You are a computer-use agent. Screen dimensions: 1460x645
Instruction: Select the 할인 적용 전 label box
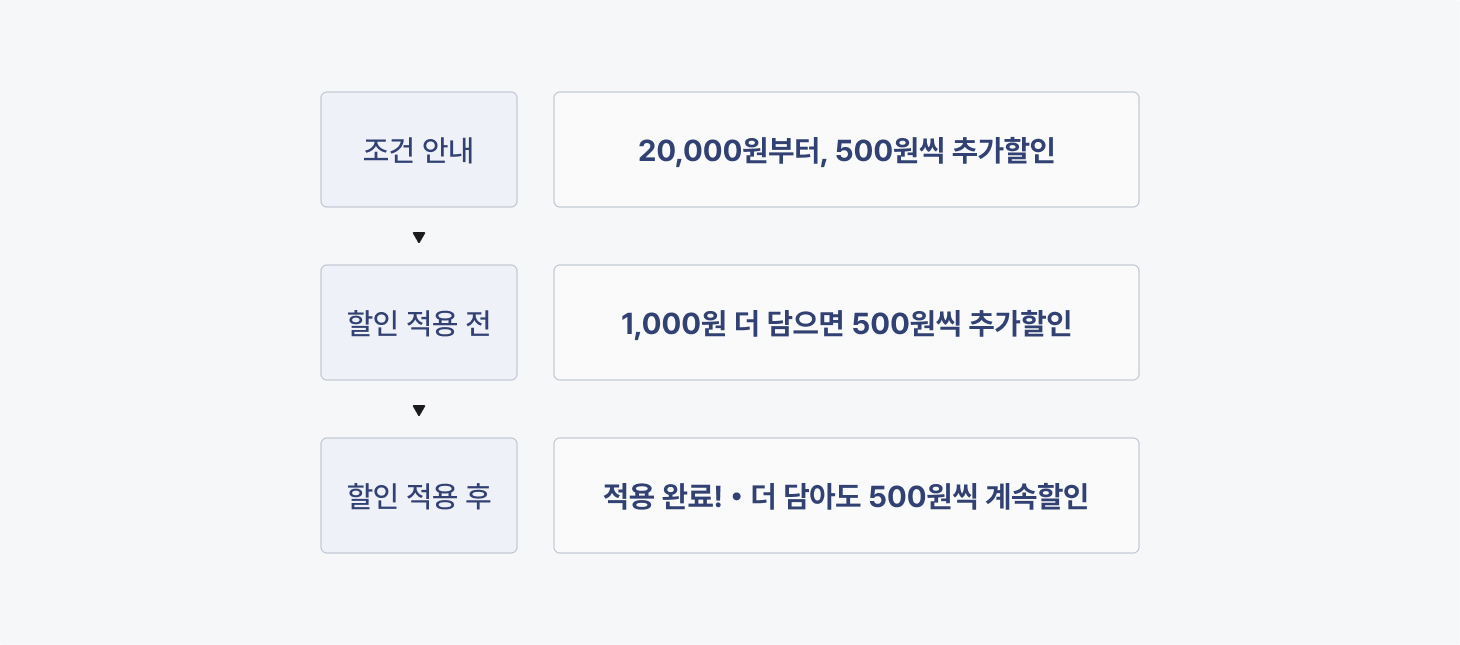(419, 323)
